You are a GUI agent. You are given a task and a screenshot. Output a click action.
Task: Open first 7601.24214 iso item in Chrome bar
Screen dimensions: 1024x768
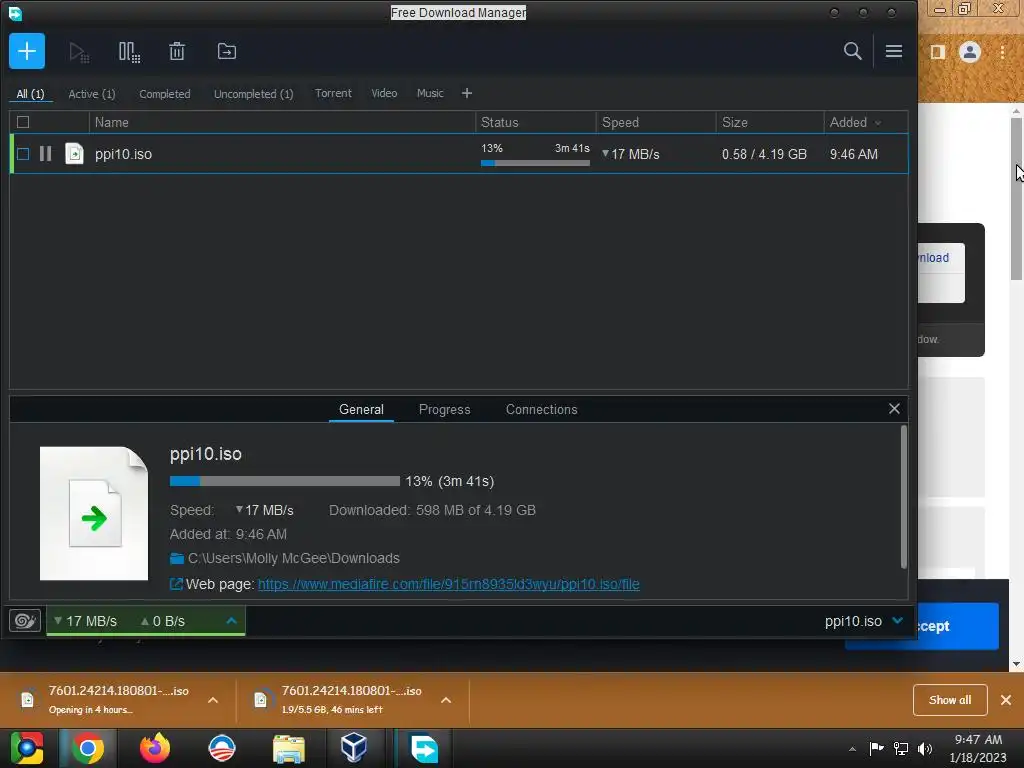(x=118, y=700)
